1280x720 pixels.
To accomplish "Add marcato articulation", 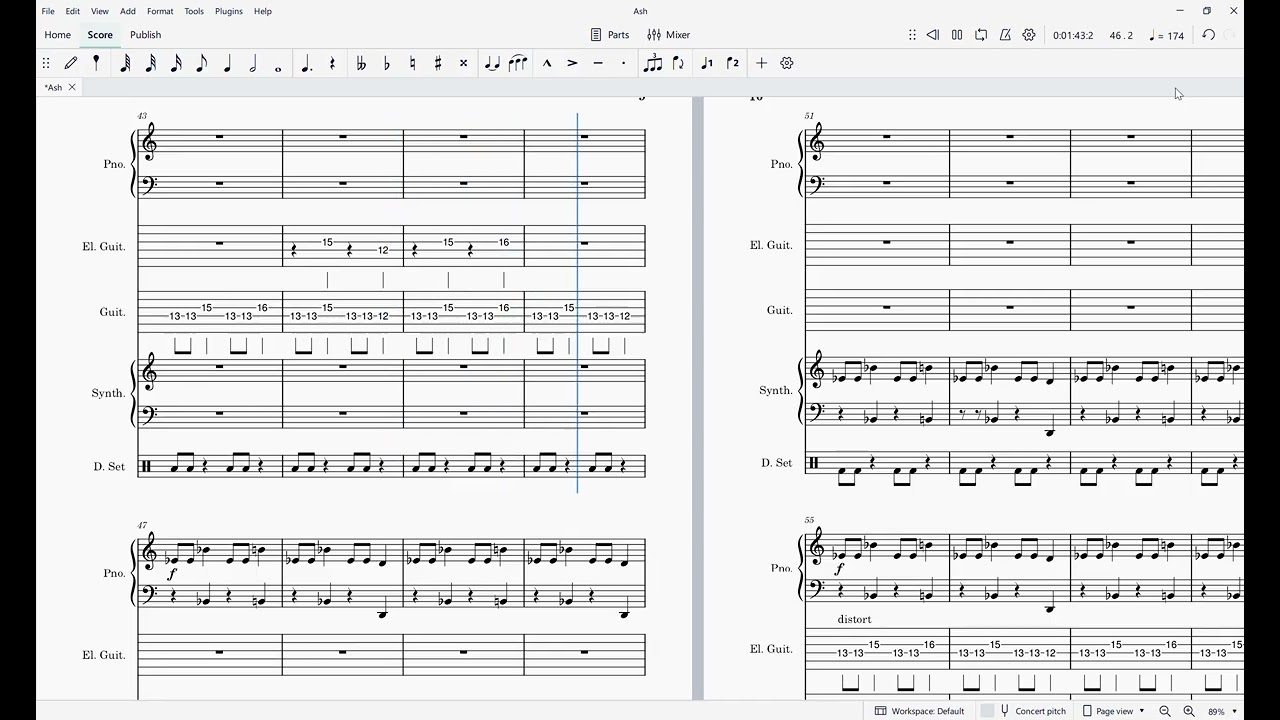I will coord(547,63).
